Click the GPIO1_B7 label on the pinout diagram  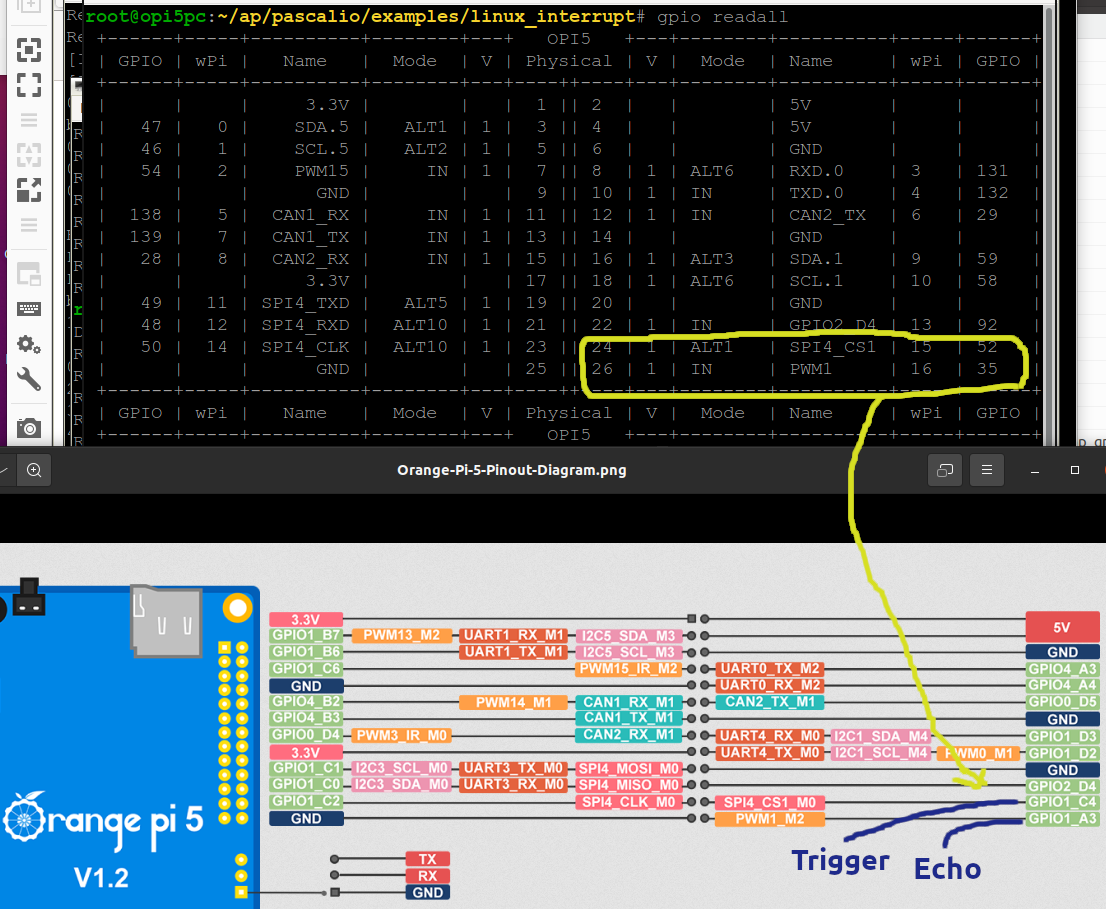pyautogui.click(x=306, y=635)
